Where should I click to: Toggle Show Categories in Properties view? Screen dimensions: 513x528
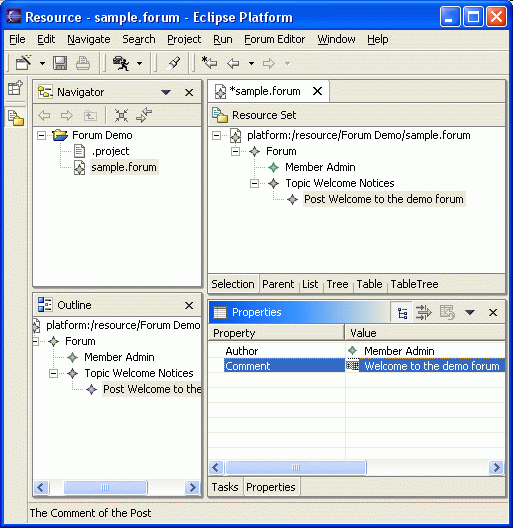(402, 313)
